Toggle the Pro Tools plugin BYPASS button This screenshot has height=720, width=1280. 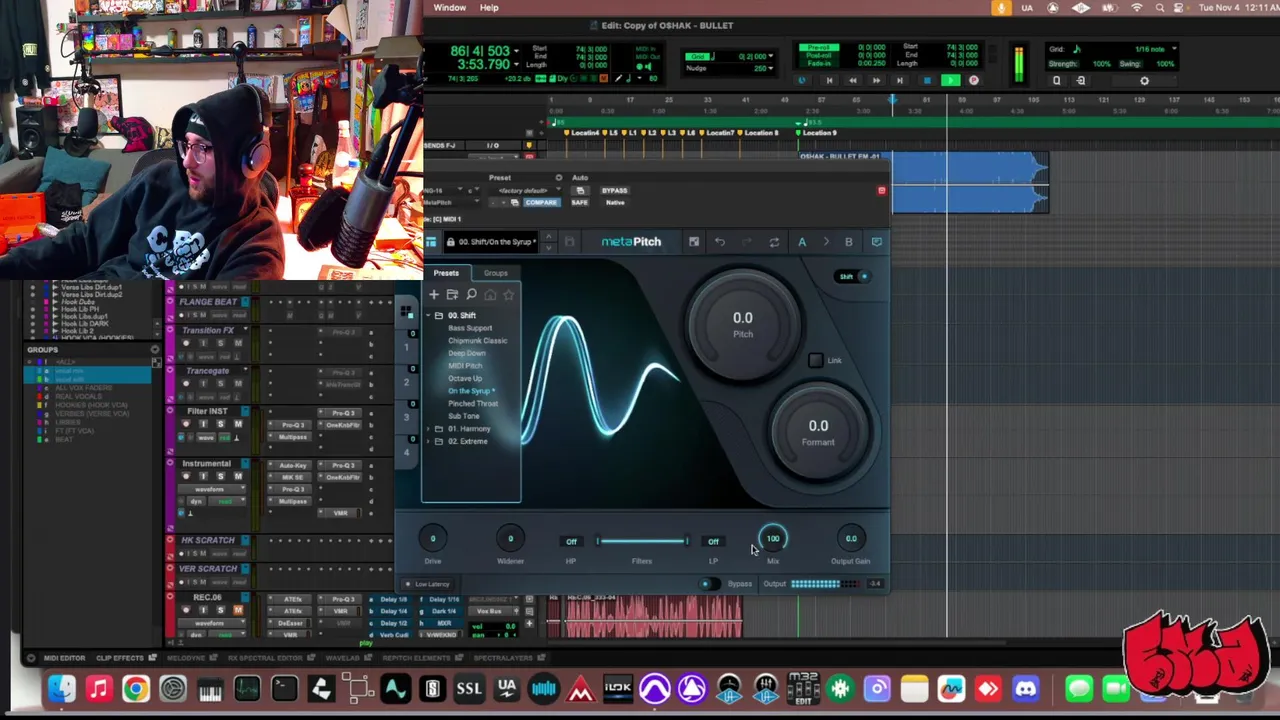point(614,190)
